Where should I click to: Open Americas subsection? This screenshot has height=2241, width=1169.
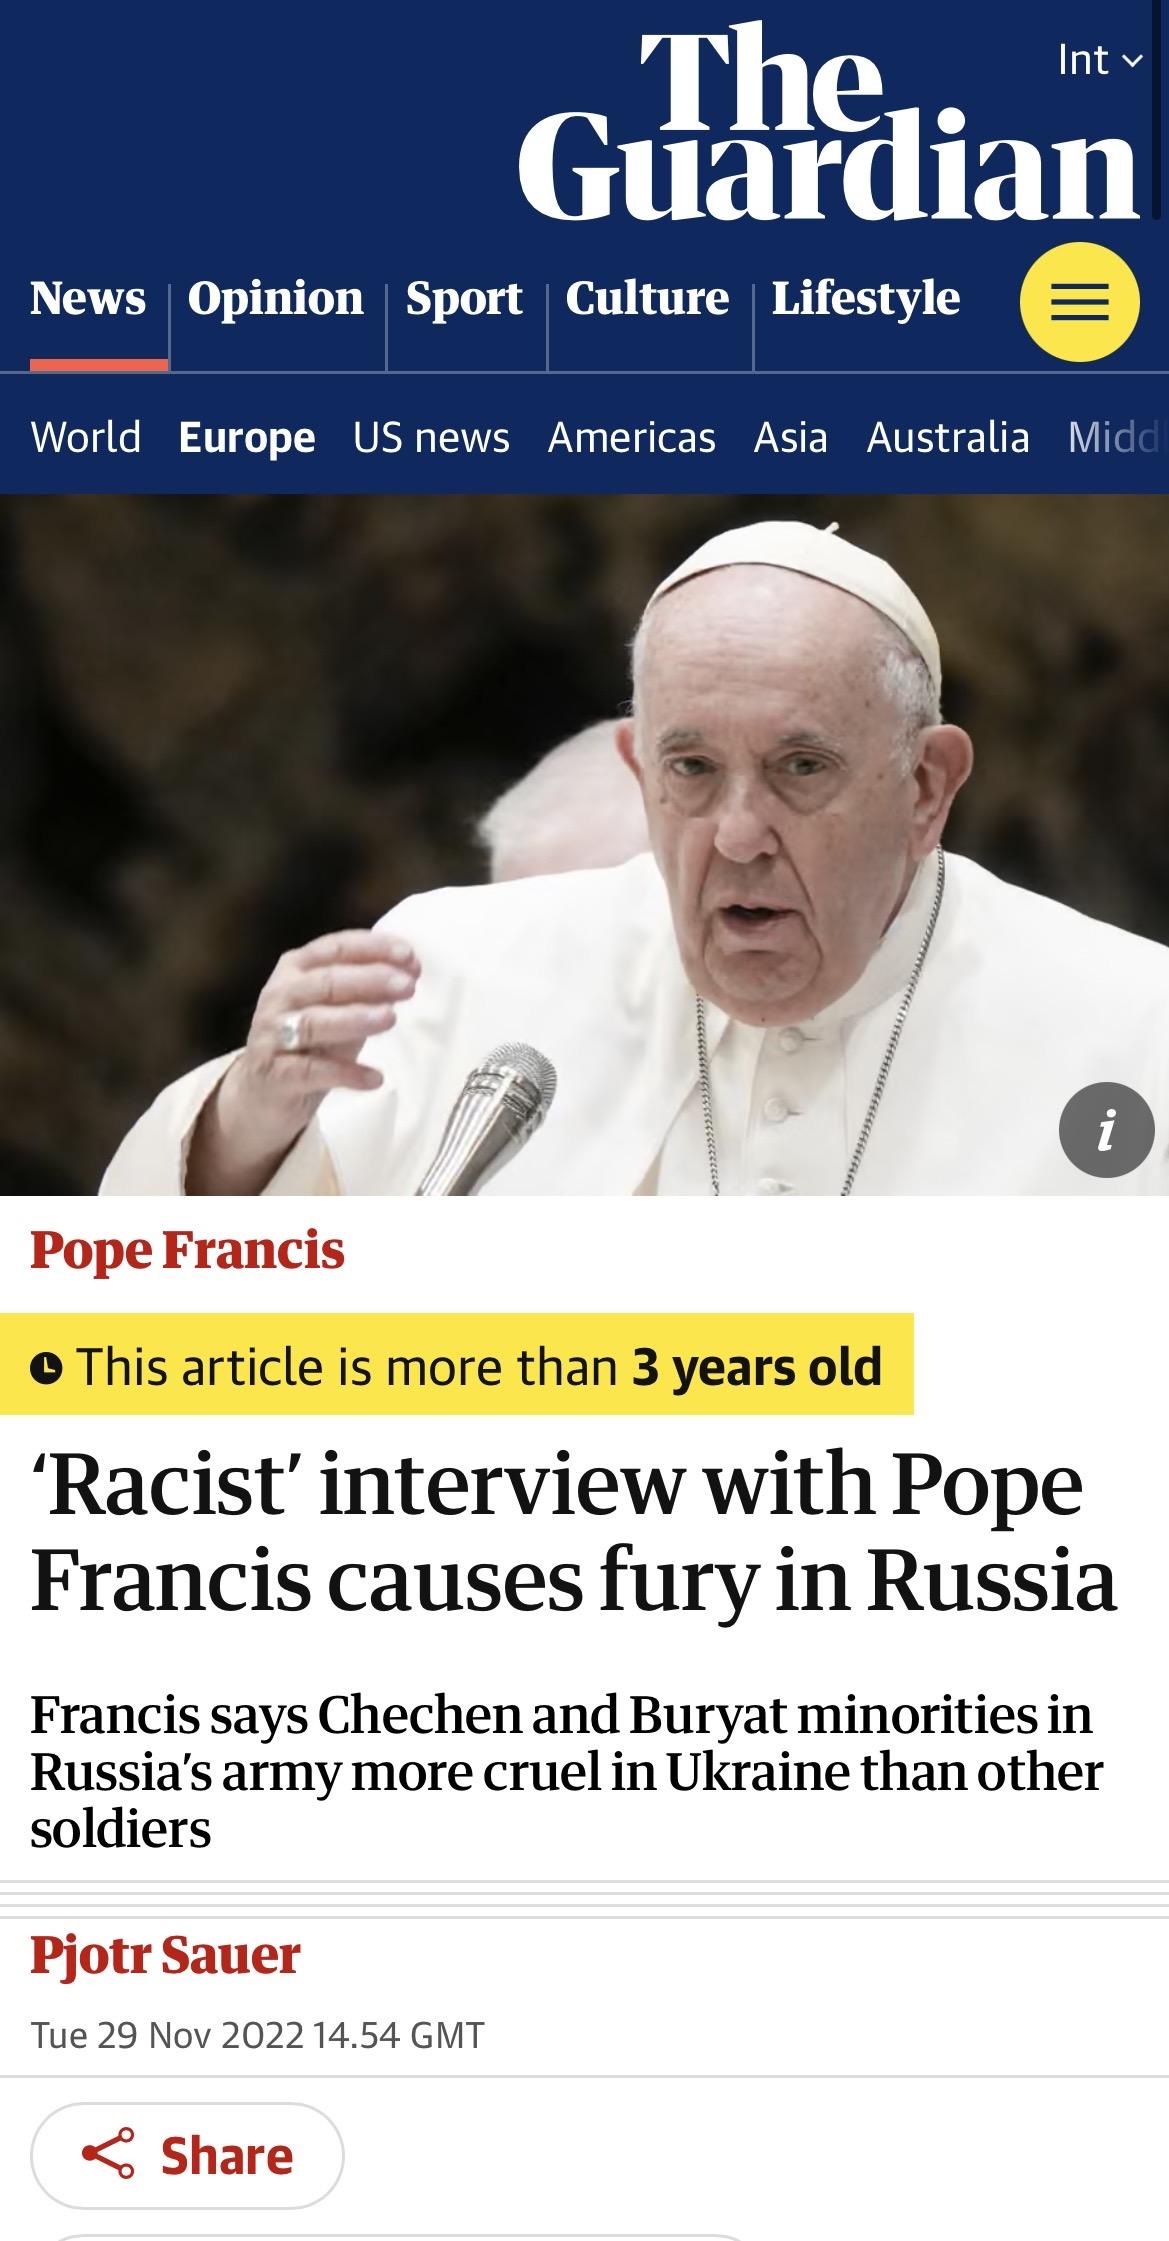coord(632,437)
